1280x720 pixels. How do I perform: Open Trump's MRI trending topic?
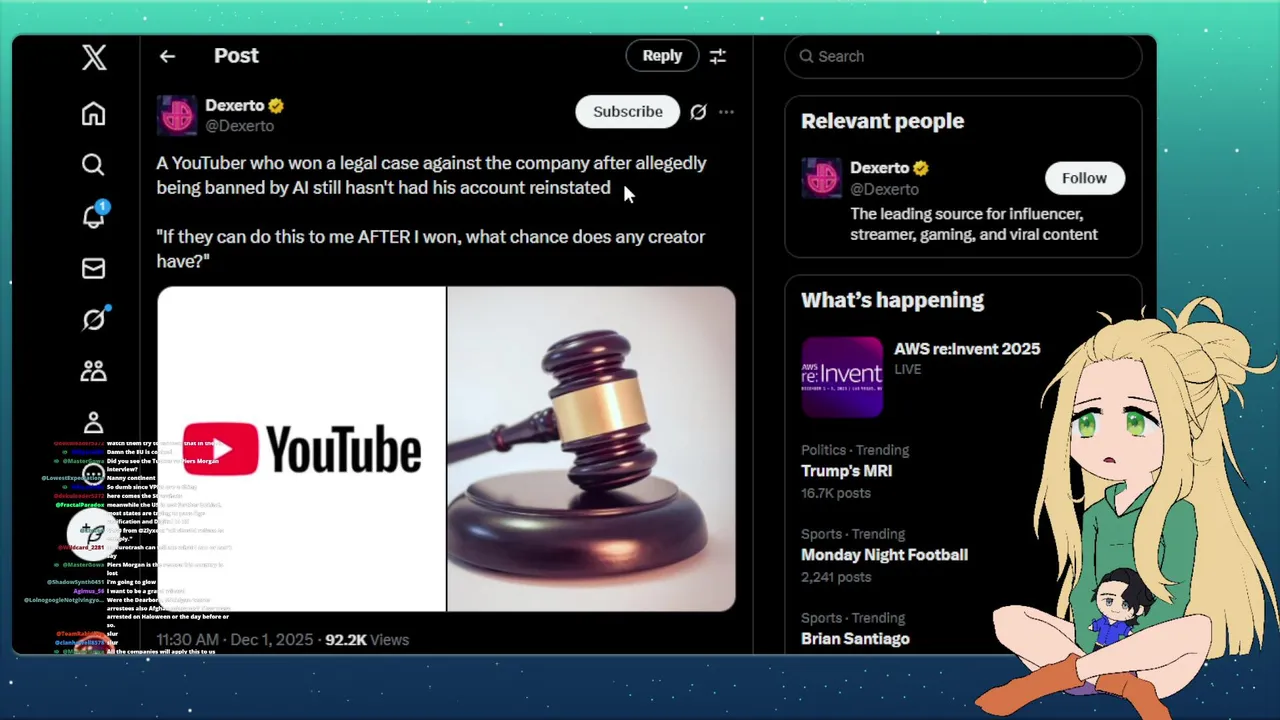[846, 471]
